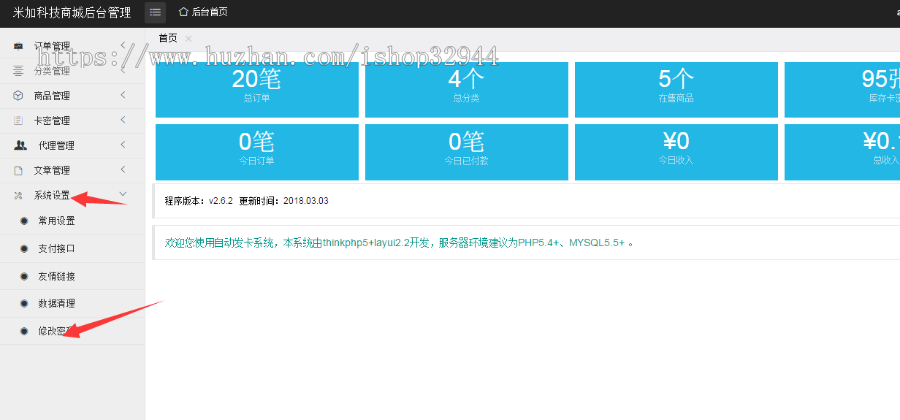Open the 代理管理 menu

tap(72, 146)
